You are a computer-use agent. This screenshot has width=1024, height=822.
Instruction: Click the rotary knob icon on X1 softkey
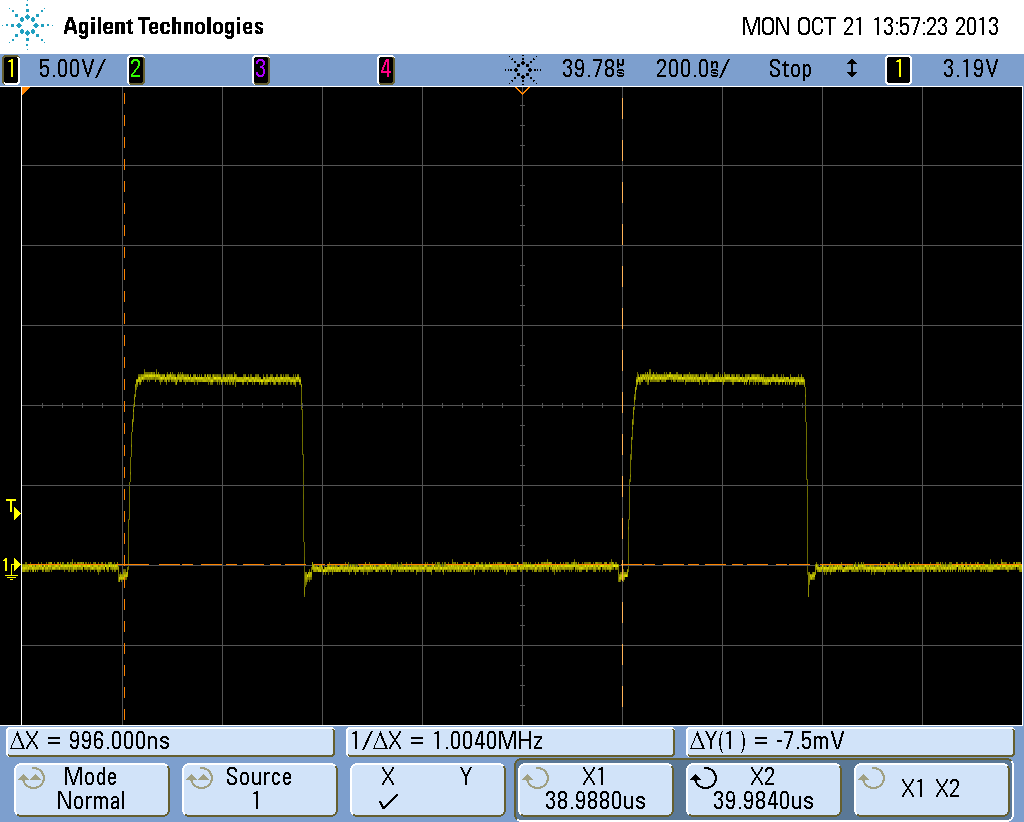pyautogui.click(x=536, y=779)
